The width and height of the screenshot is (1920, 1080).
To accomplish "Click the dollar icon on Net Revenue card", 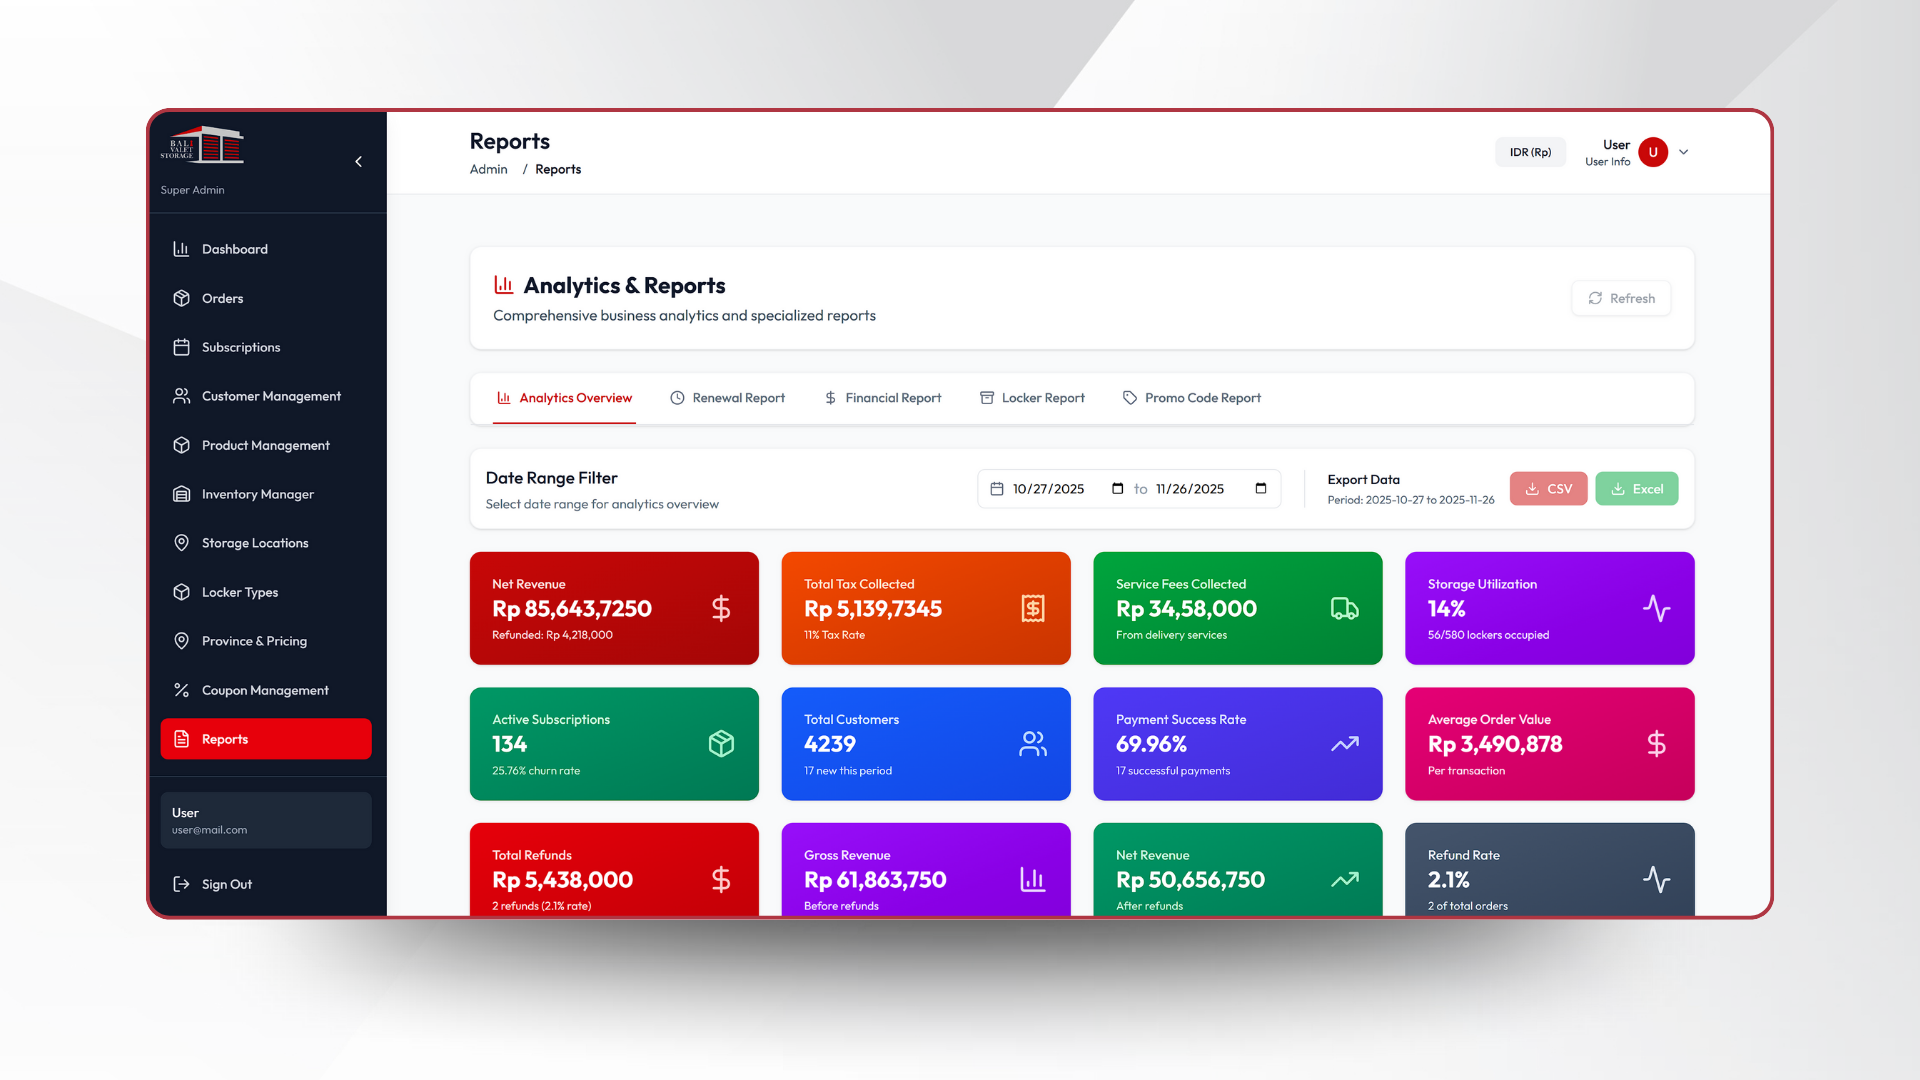I will click(x=721, y=608).
